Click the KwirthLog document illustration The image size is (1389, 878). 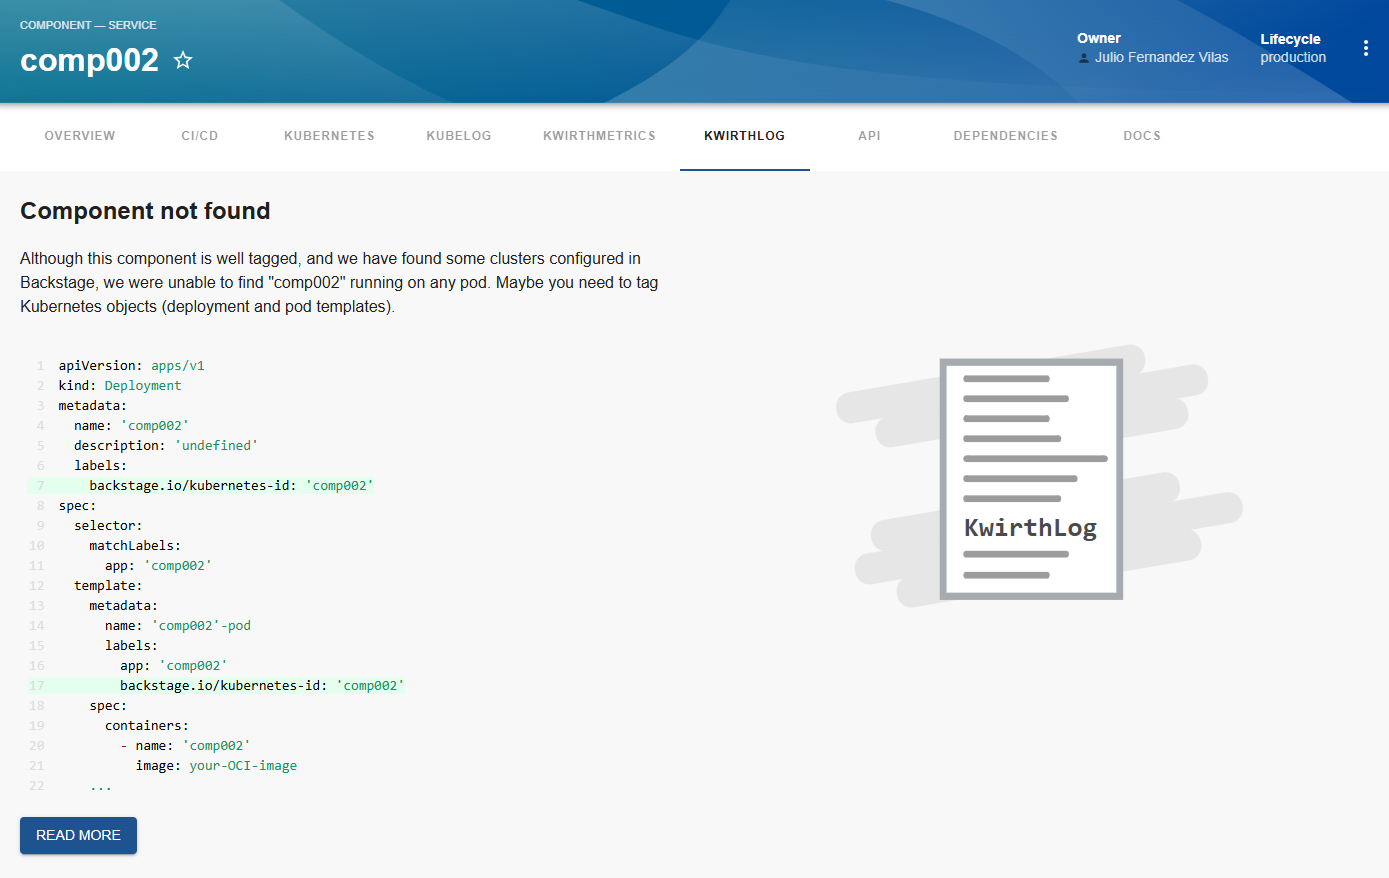[x=1031, y=479]
